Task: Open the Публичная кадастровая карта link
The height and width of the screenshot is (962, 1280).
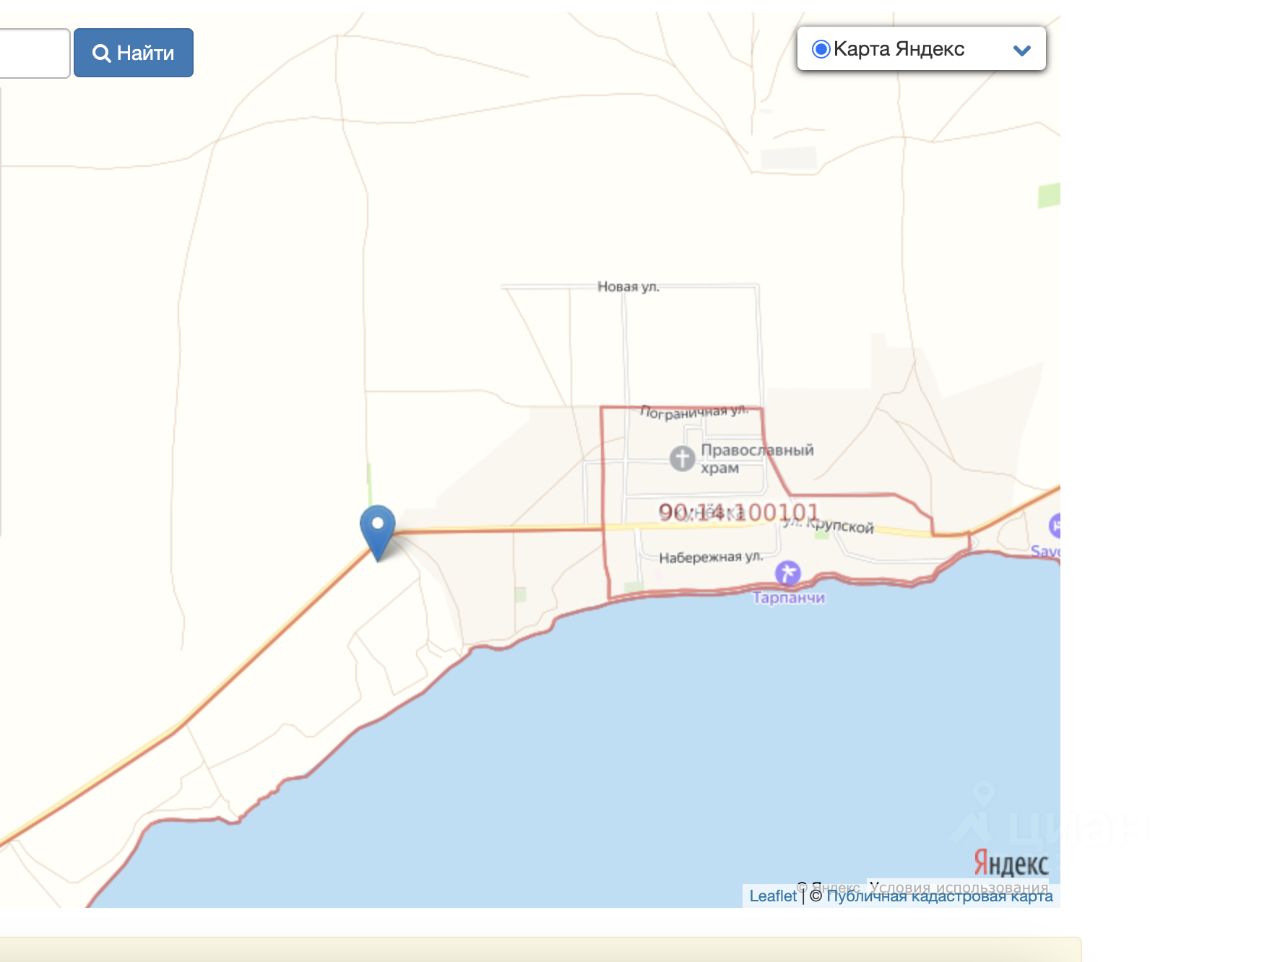Action: 940,896
